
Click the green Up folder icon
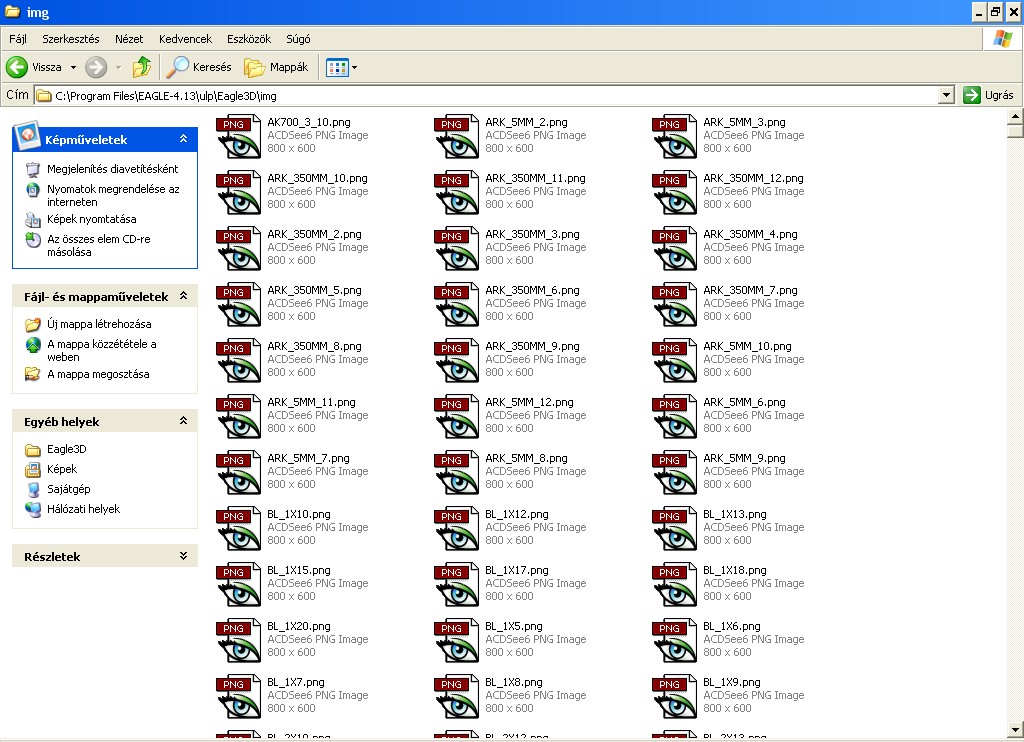(x=142, y=67)
